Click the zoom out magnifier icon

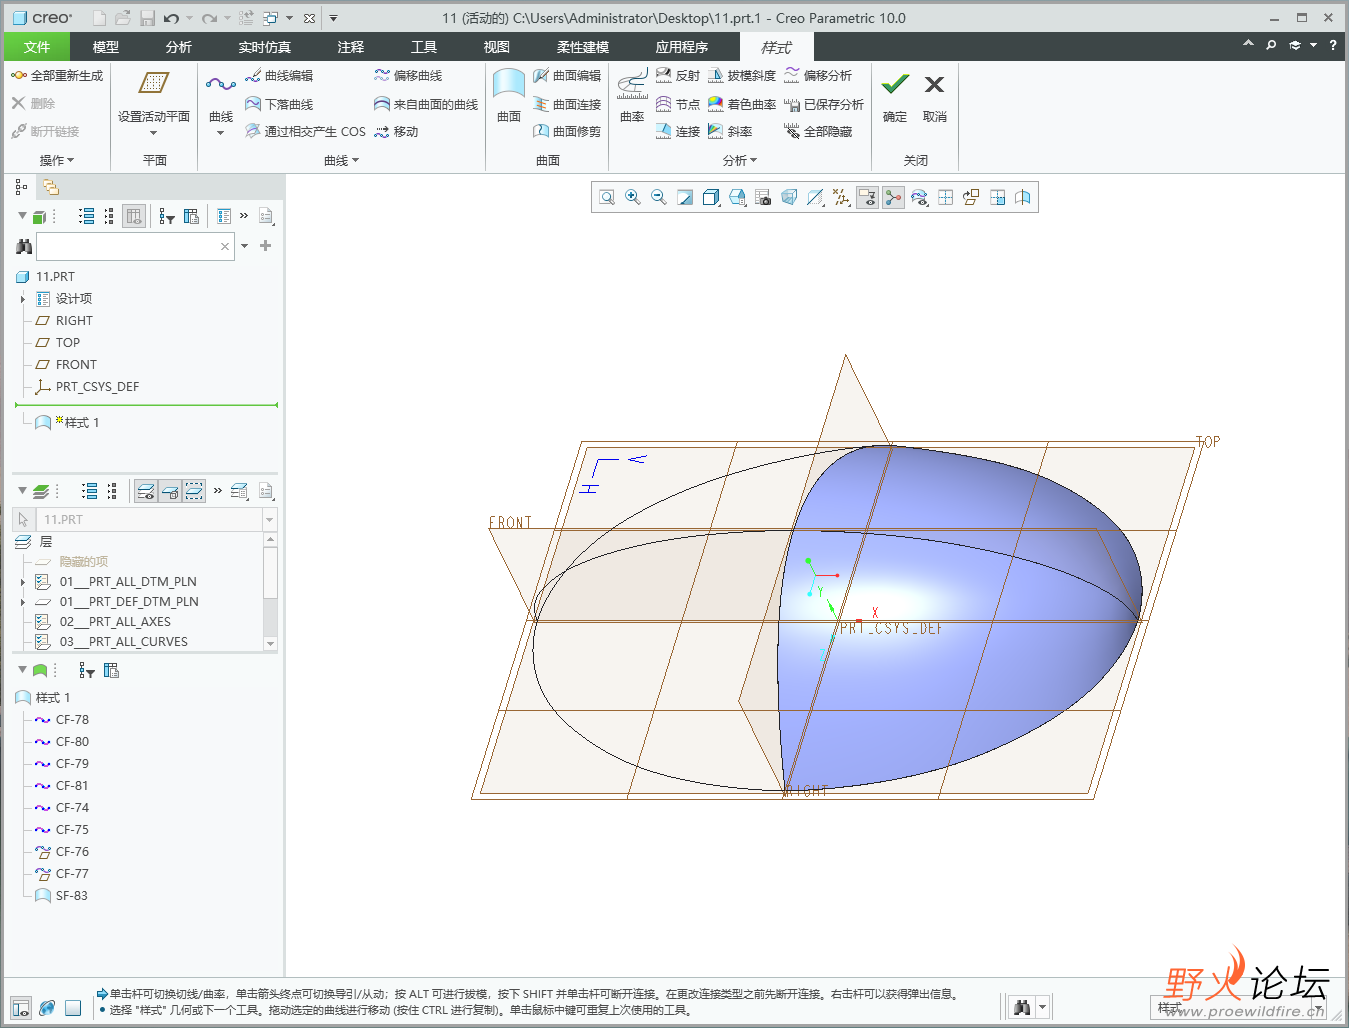659,197
